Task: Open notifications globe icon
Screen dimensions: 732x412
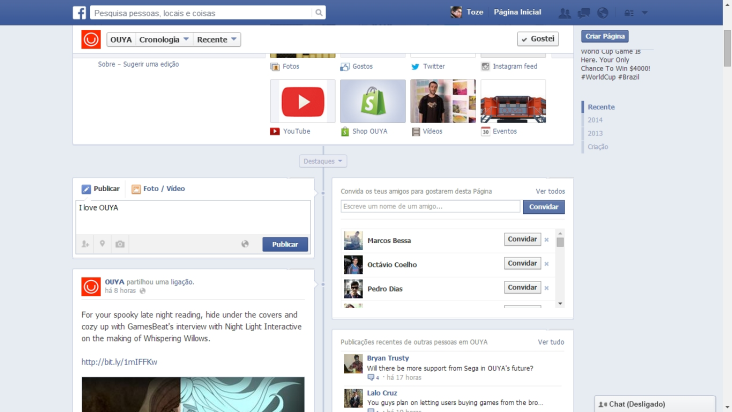Action: pyautogui.click(x=603, y=13)
